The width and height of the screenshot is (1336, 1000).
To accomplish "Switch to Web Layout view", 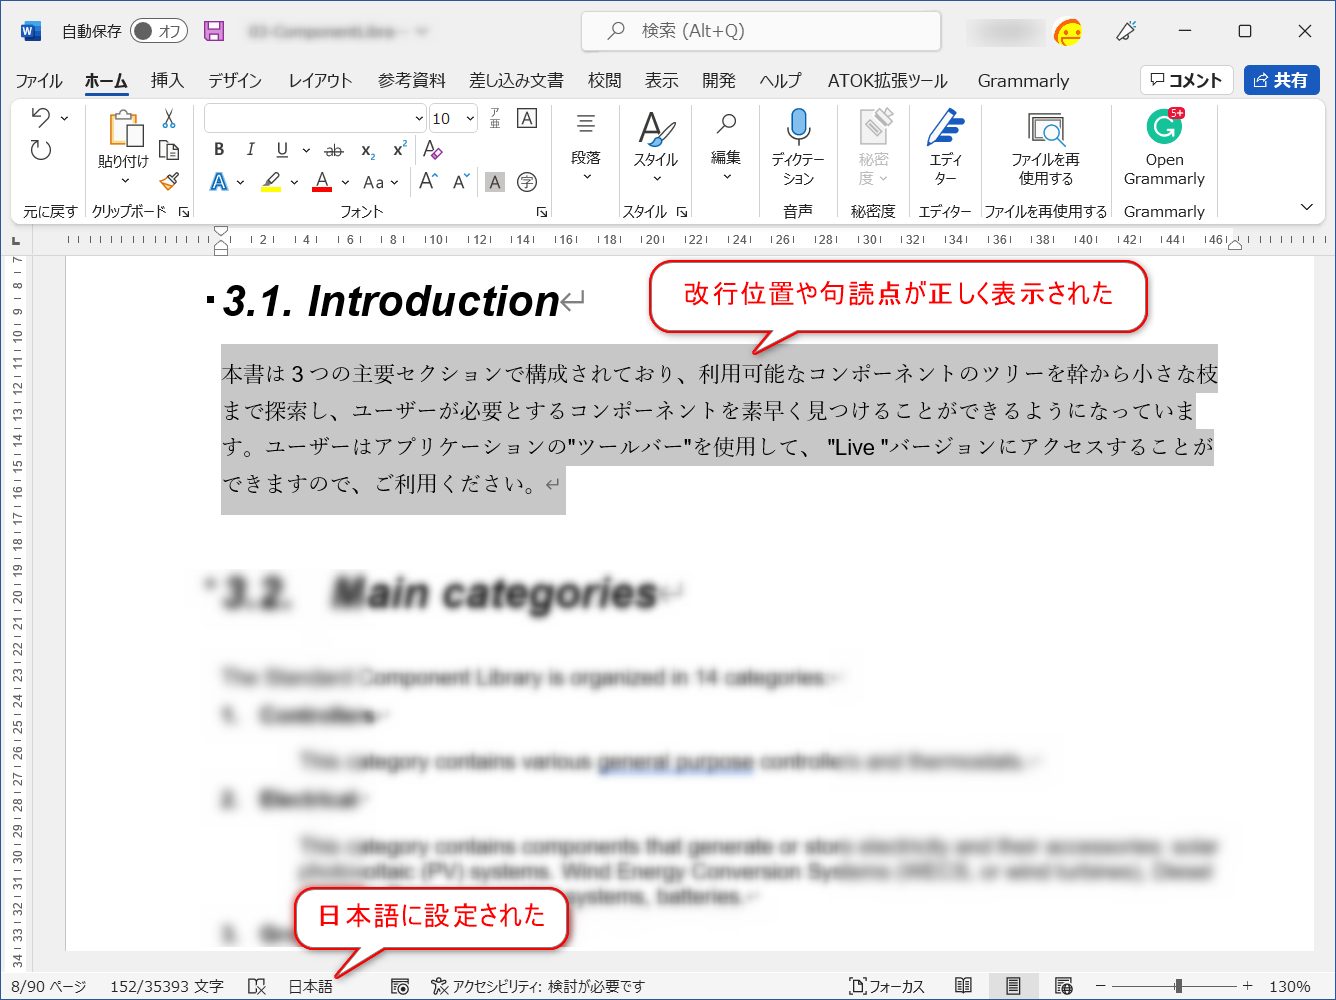I will pyautogui.click(x=1064, y=986).
